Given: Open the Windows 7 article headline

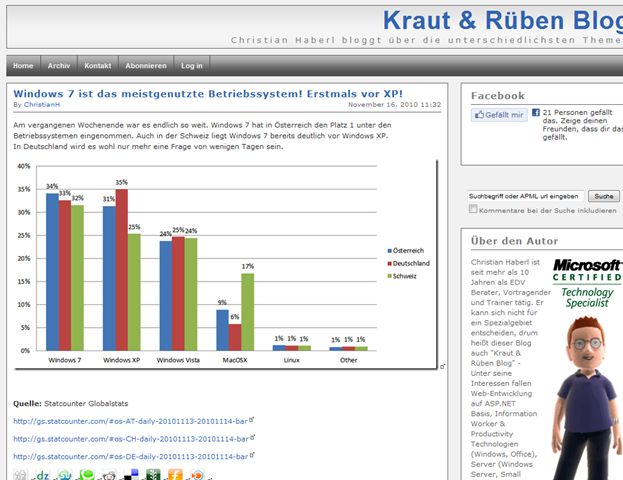Looking at the screenshot, I should [208, 94].
